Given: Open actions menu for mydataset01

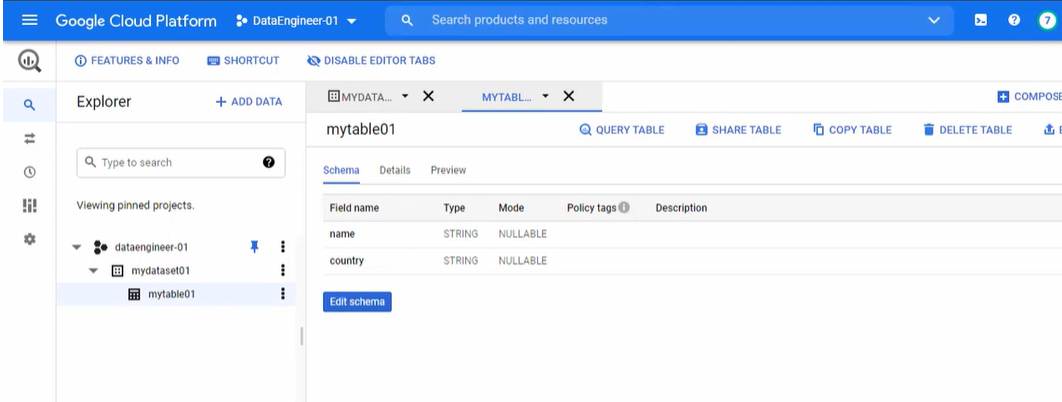Looking at the screenshot, I should 283,270.
